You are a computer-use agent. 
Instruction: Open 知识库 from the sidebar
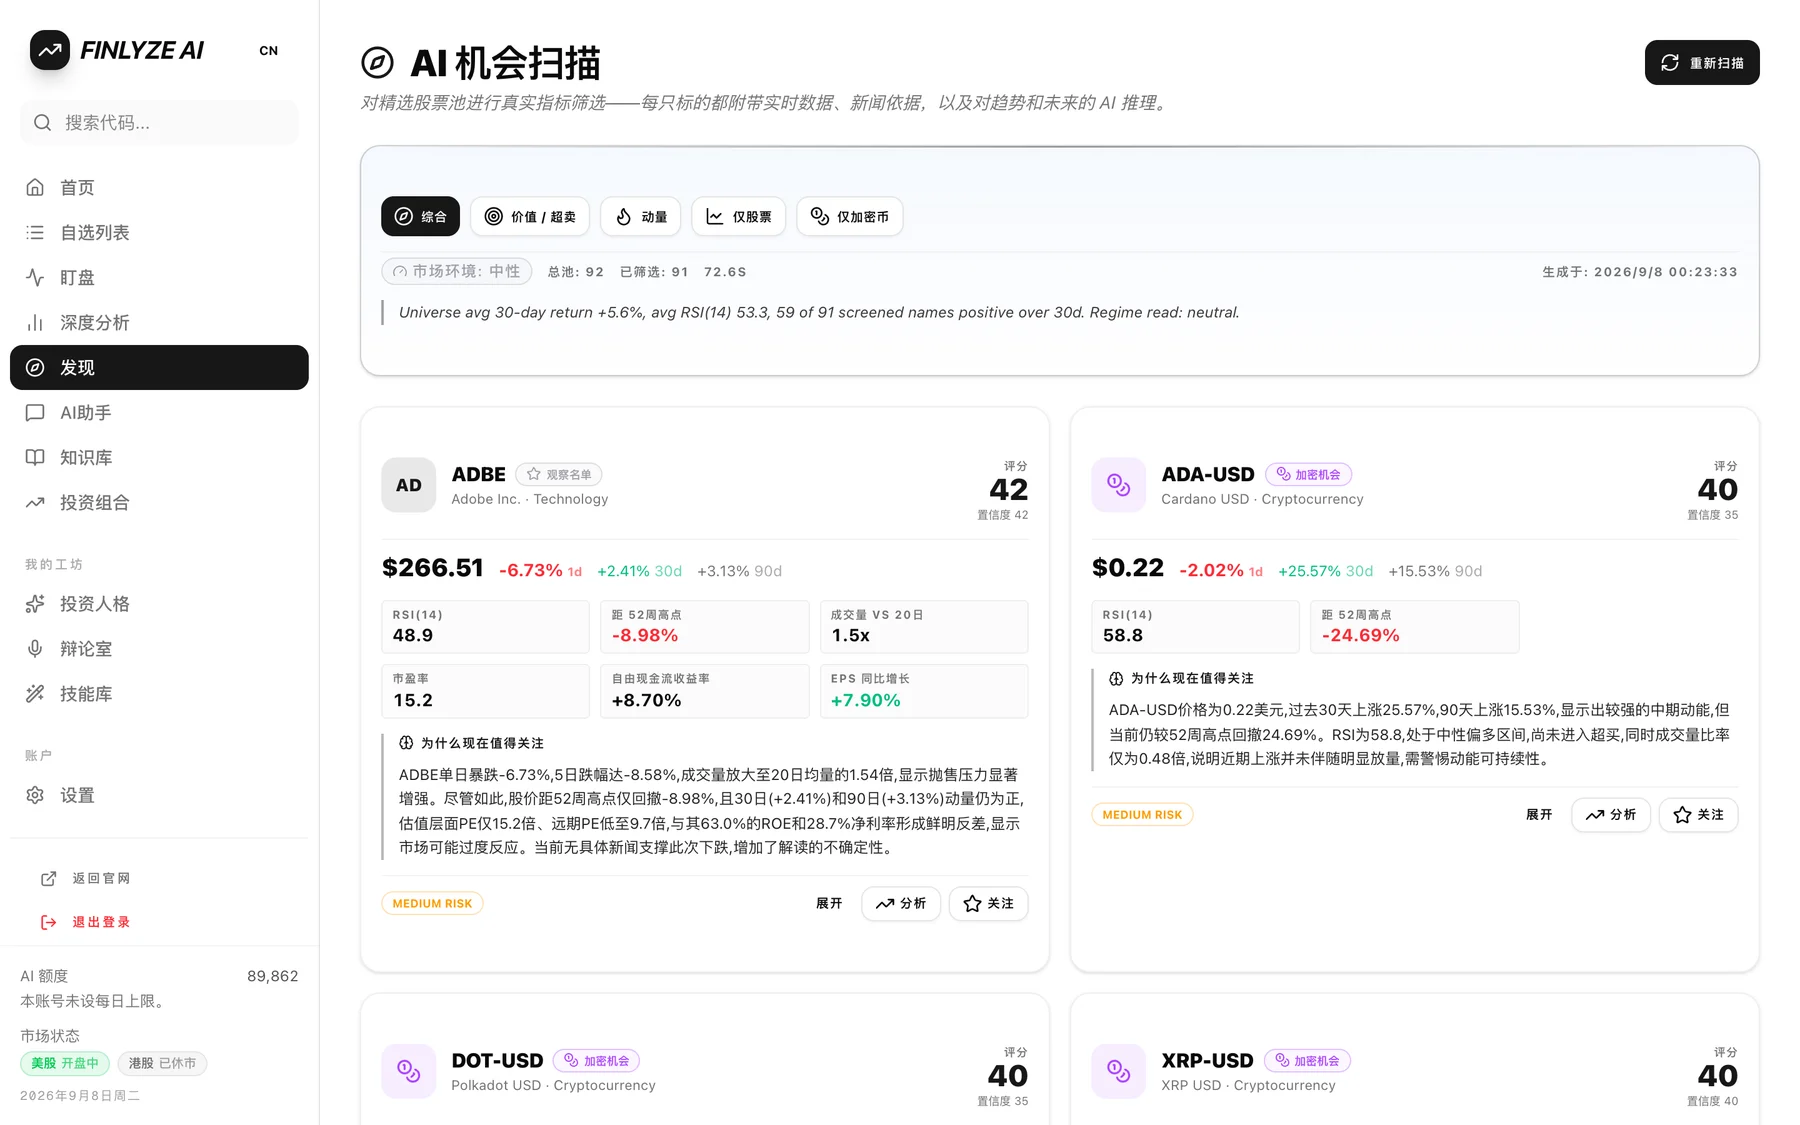click(159, 457)
